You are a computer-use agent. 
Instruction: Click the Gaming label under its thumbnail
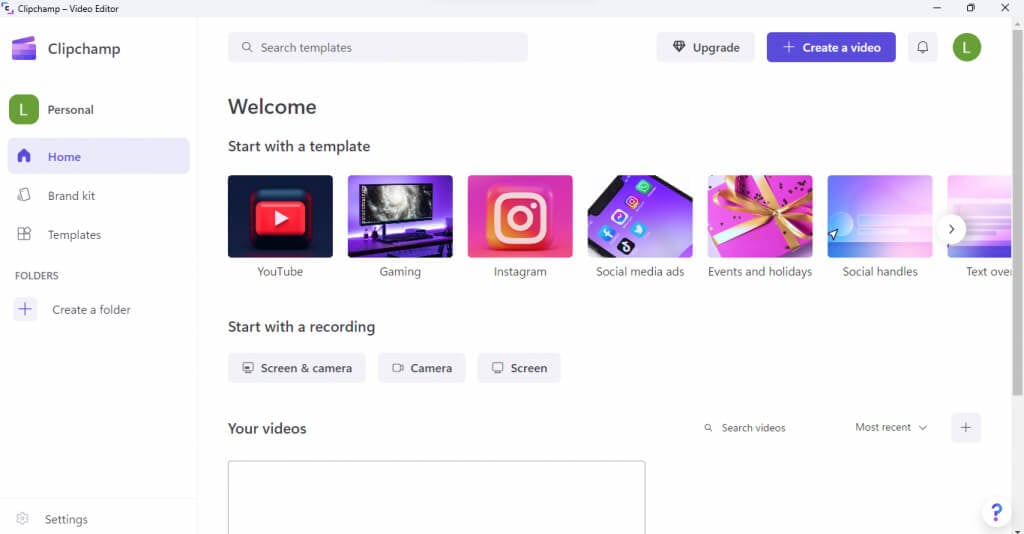coord(400,272)
